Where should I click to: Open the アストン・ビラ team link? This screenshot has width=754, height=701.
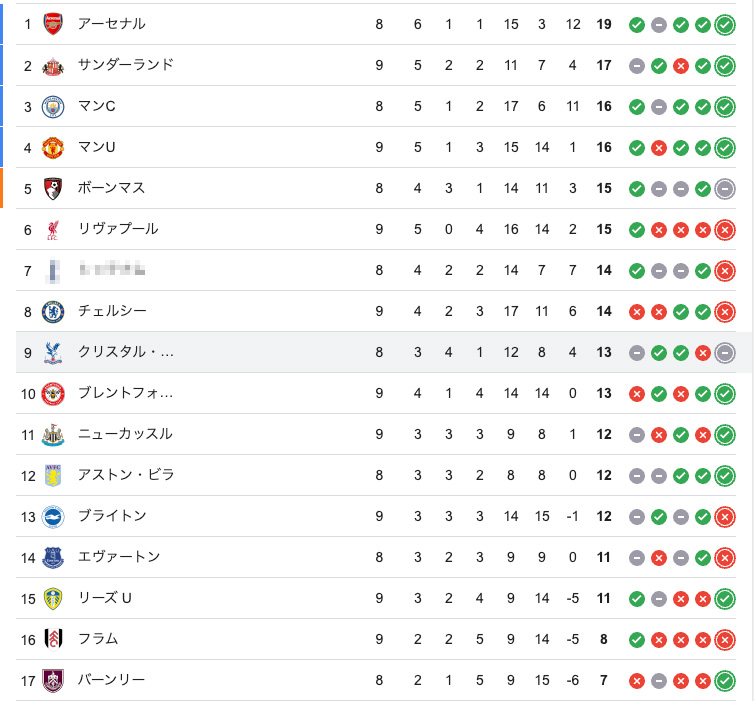(x=126, y=475)
